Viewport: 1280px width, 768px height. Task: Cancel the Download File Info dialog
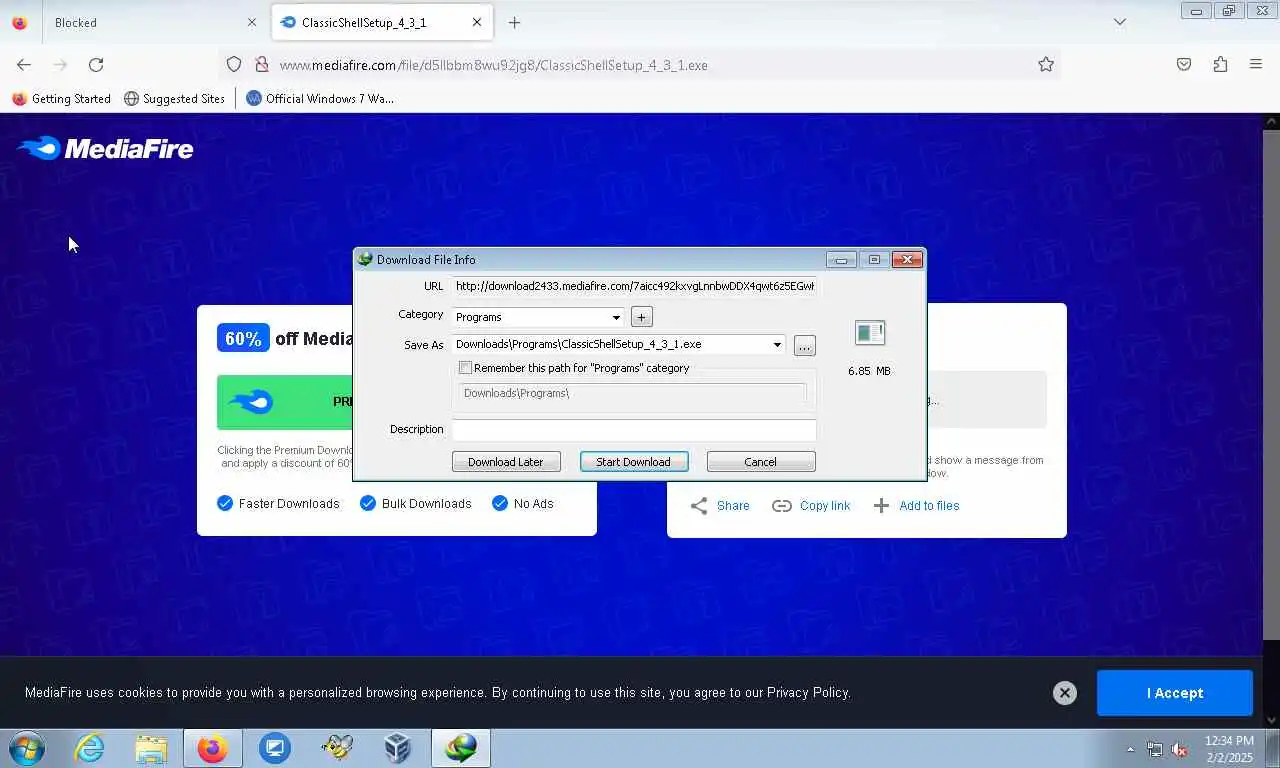(x=761, y=462)
